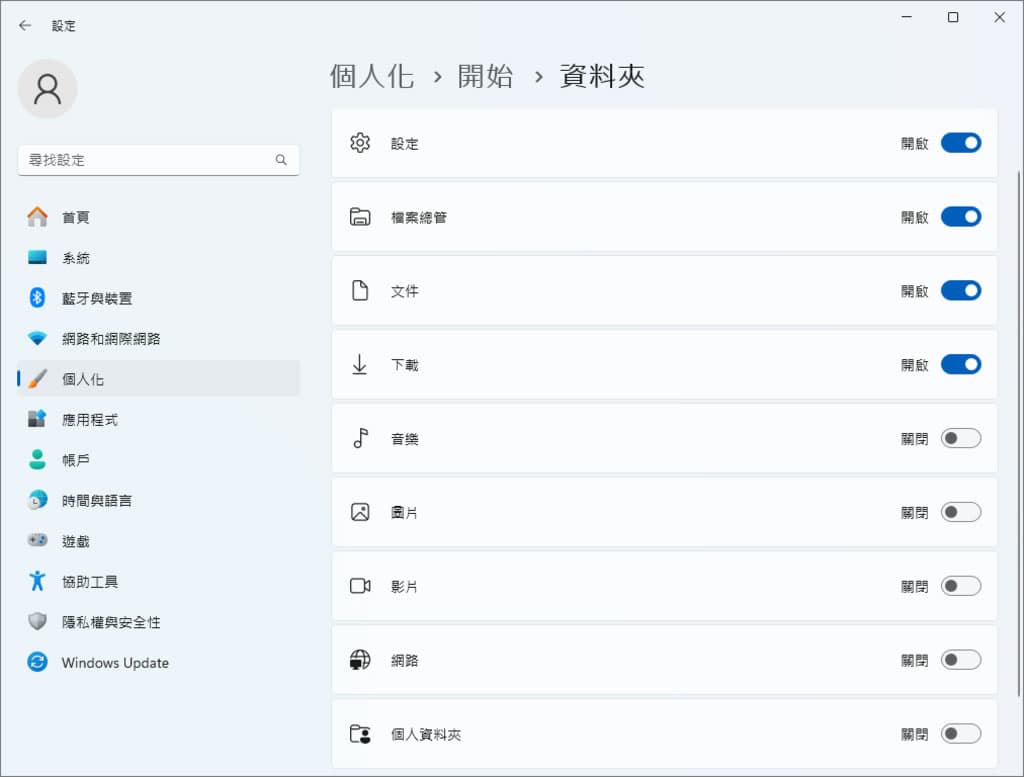Click the 影片 row label
Image resolution: width=1024 pixels, height=777 pixels.
tap(404, 586)
